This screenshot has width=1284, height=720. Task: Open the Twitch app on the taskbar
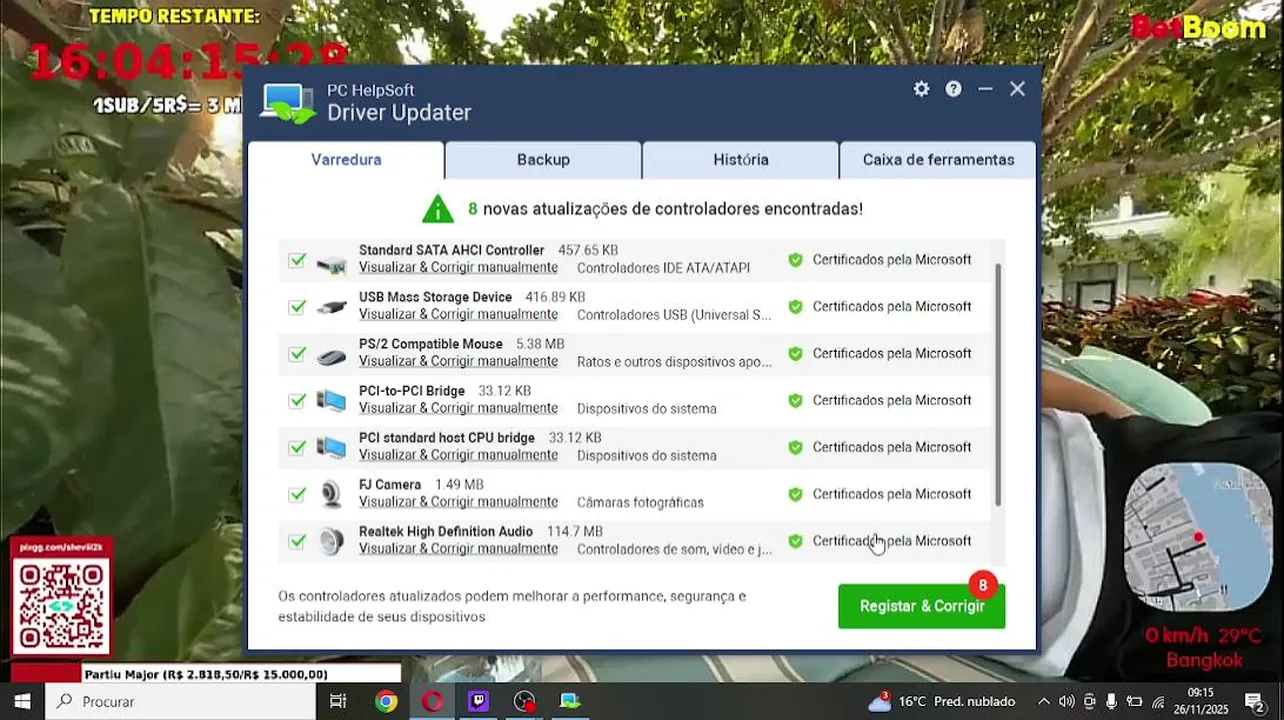[x=478, y=701]
